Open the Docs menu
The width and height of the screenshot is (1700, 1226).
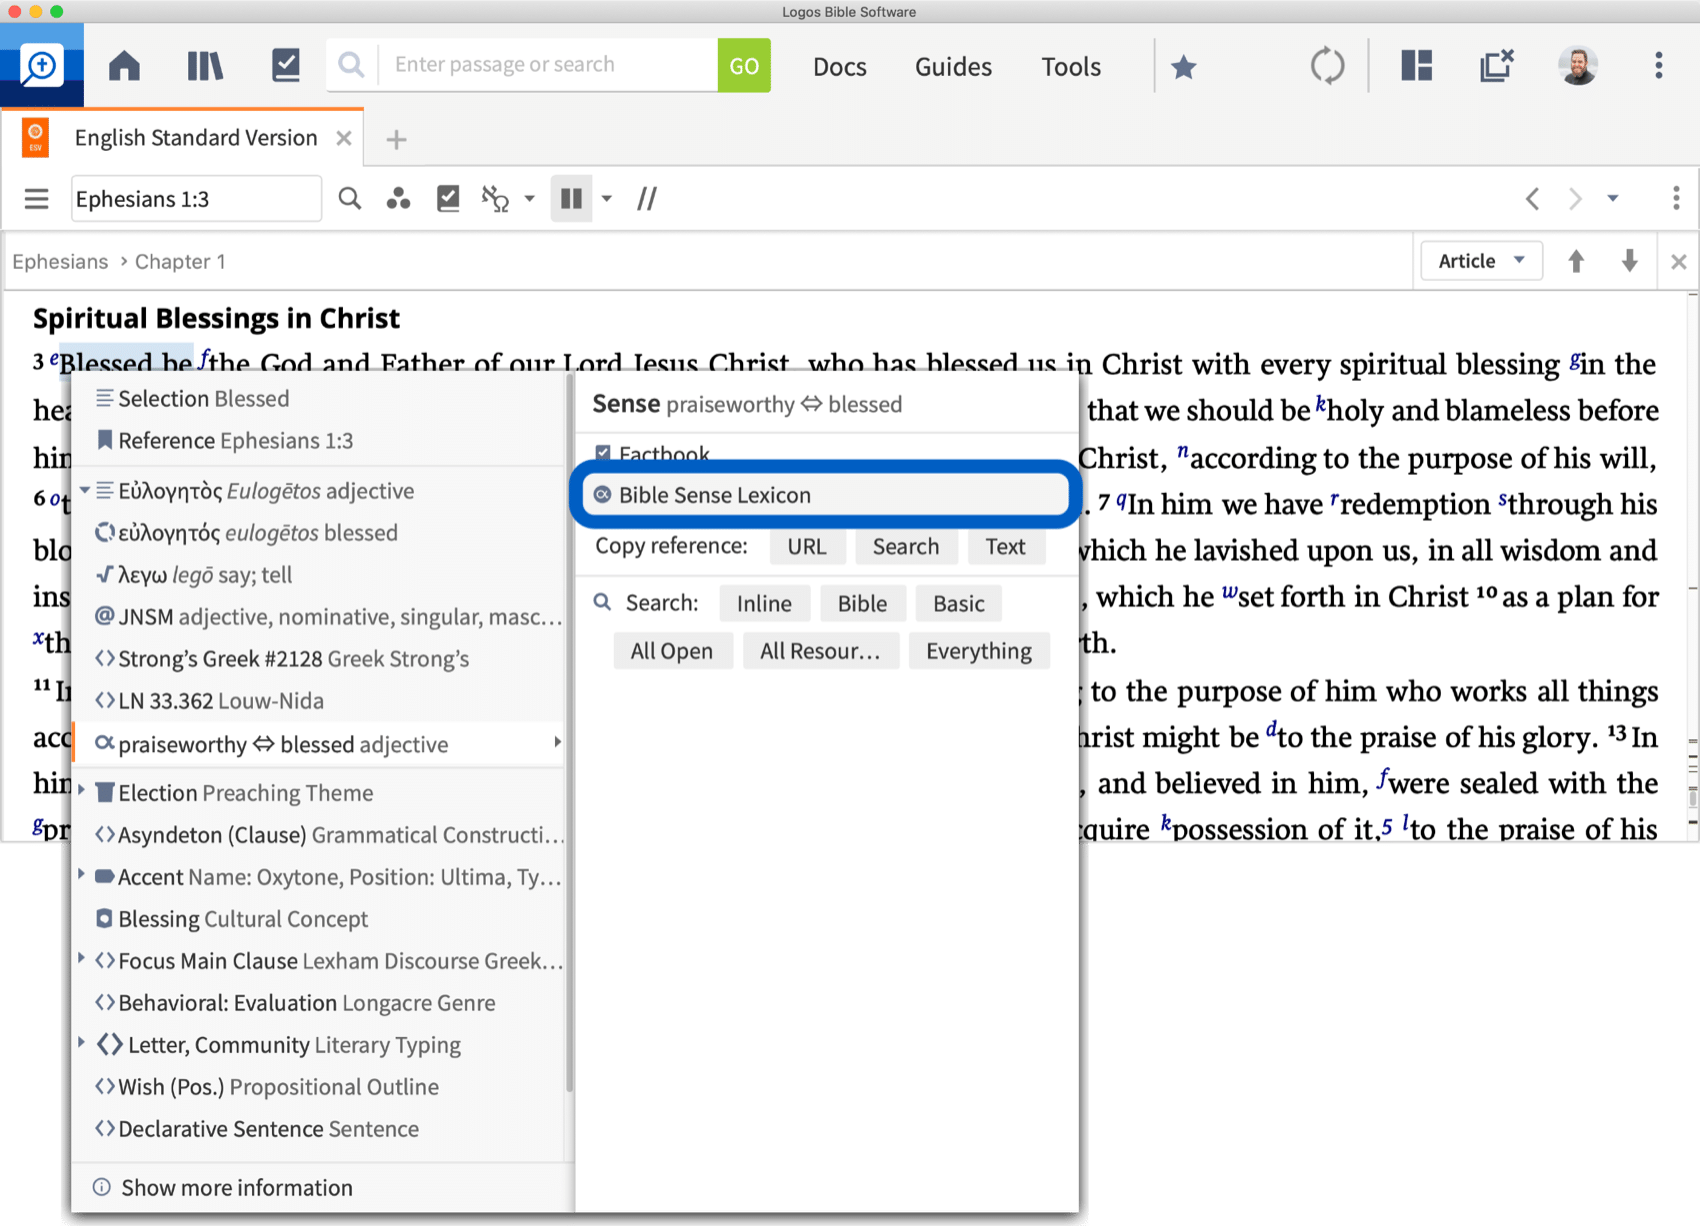[839, 66]
